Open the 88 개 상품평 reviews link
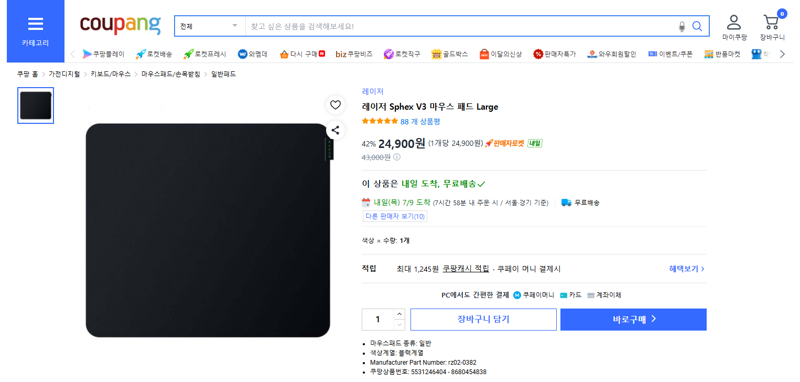Image resolution: width=800 pixels, height=382 pixels. (420, 121)
